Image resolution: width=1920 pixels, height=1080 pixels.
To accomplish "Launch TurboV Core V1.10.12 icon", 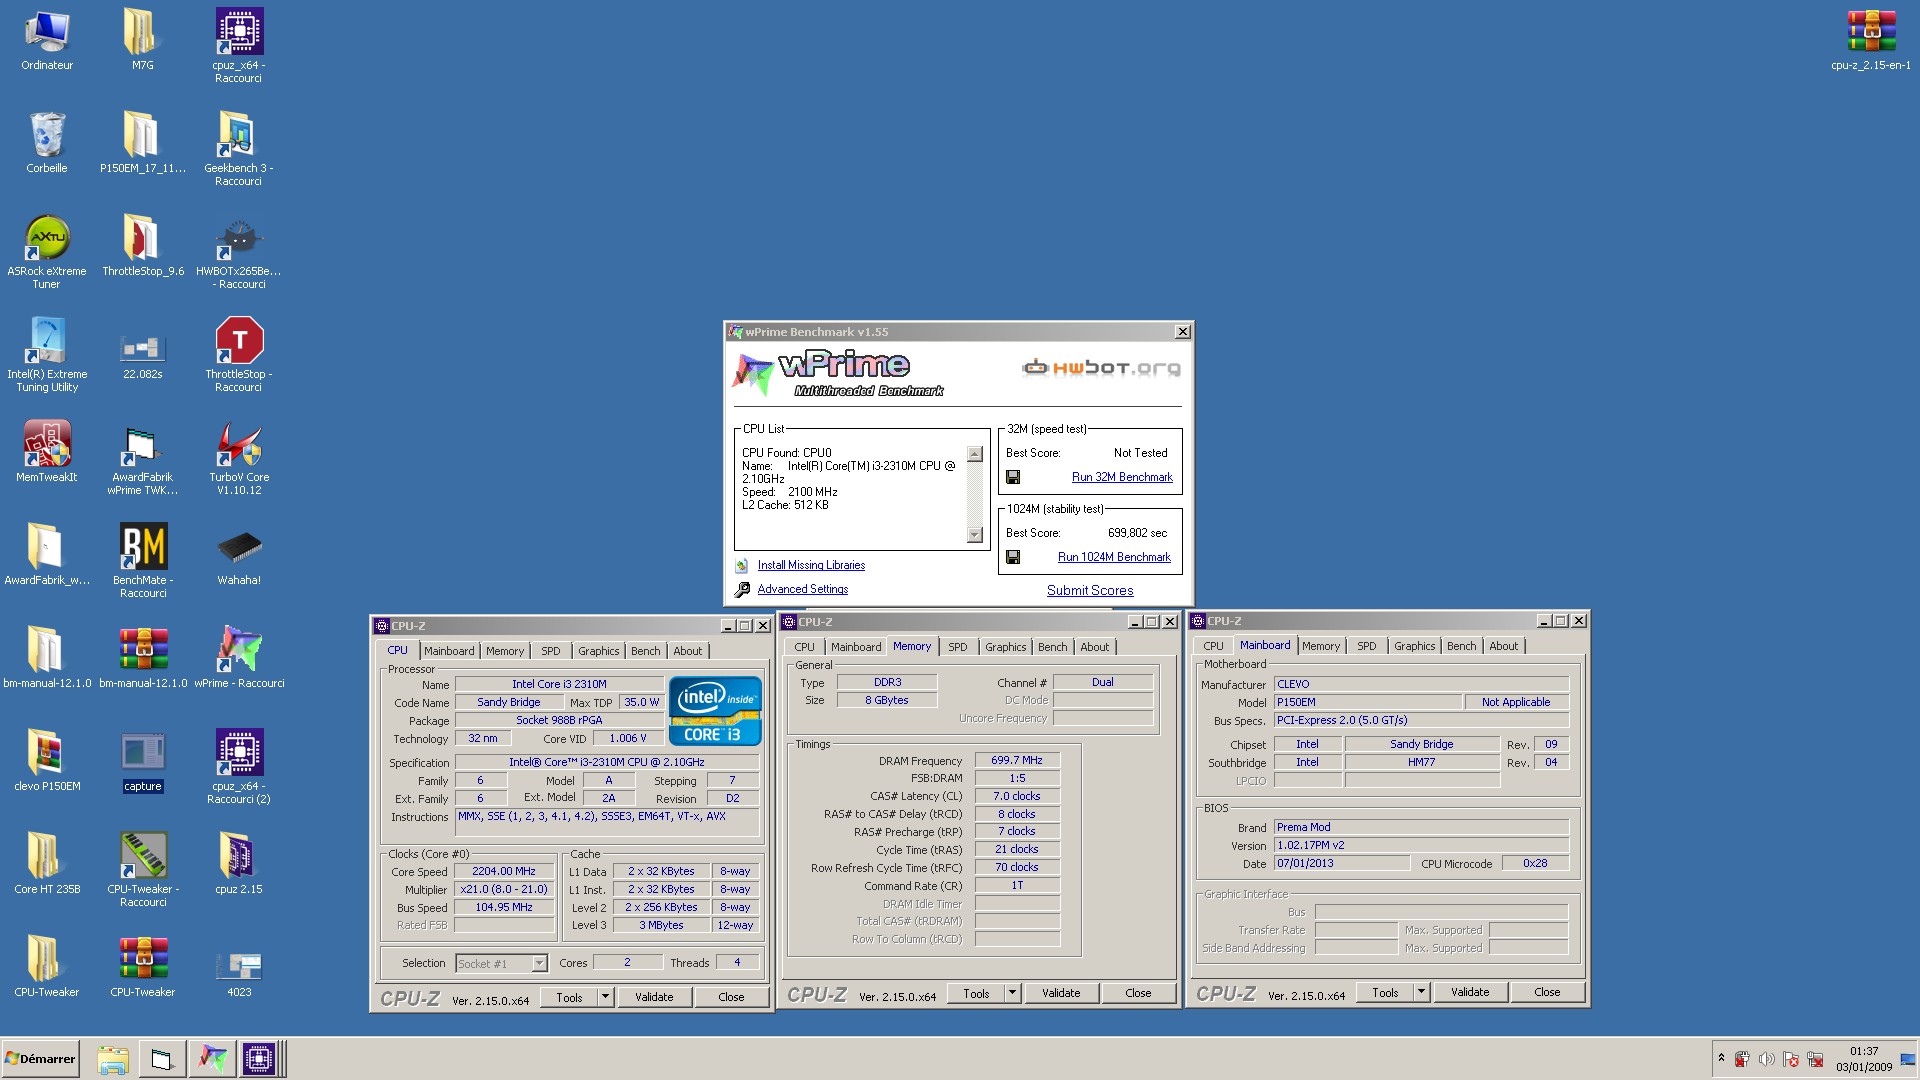I will point(238,457).
